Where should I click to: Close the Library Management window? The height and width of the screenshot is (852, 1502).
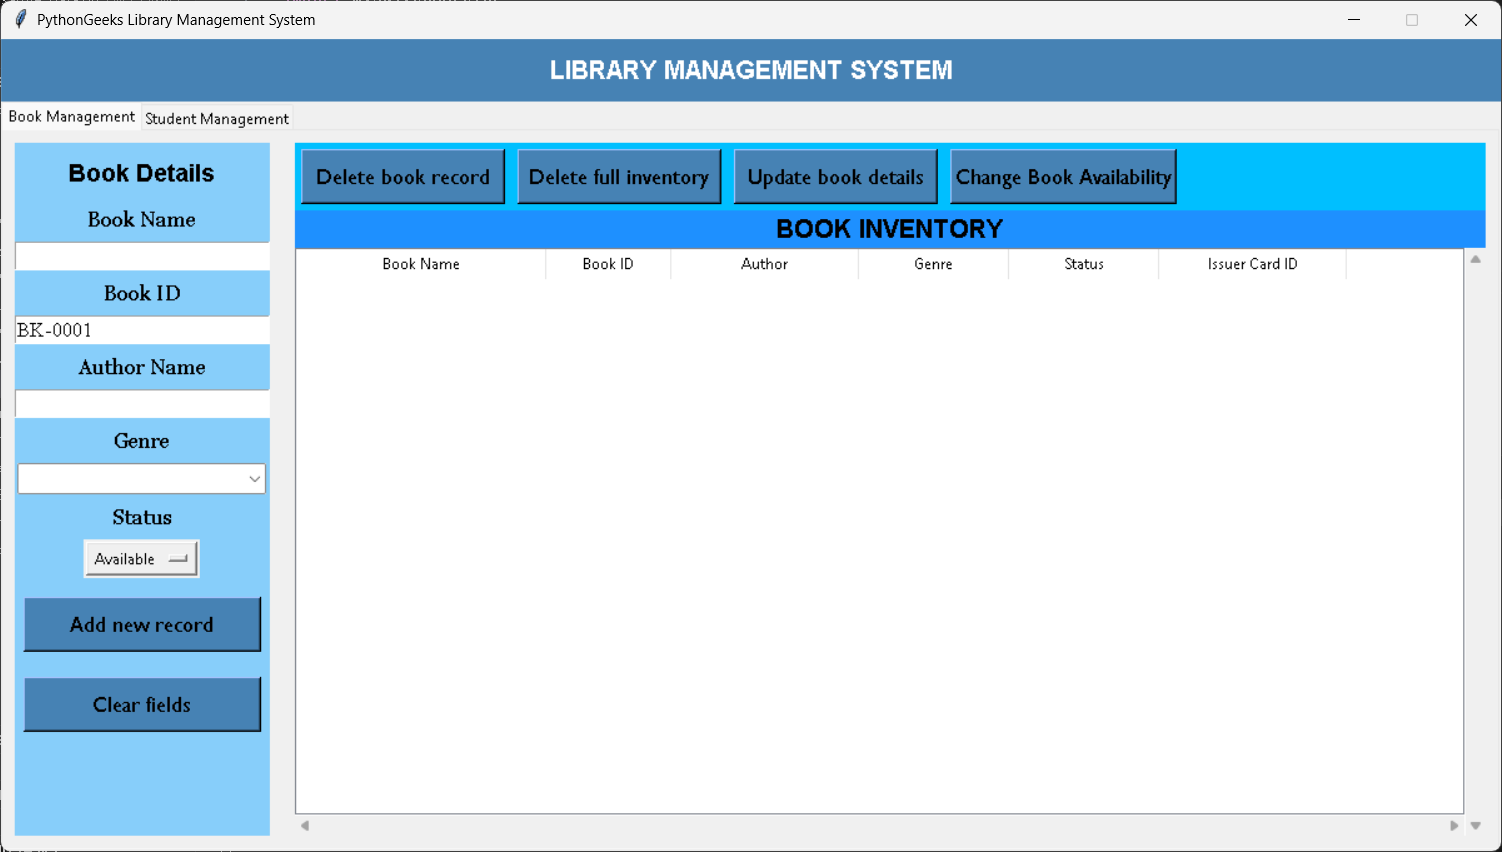[x=1470, y=19]
